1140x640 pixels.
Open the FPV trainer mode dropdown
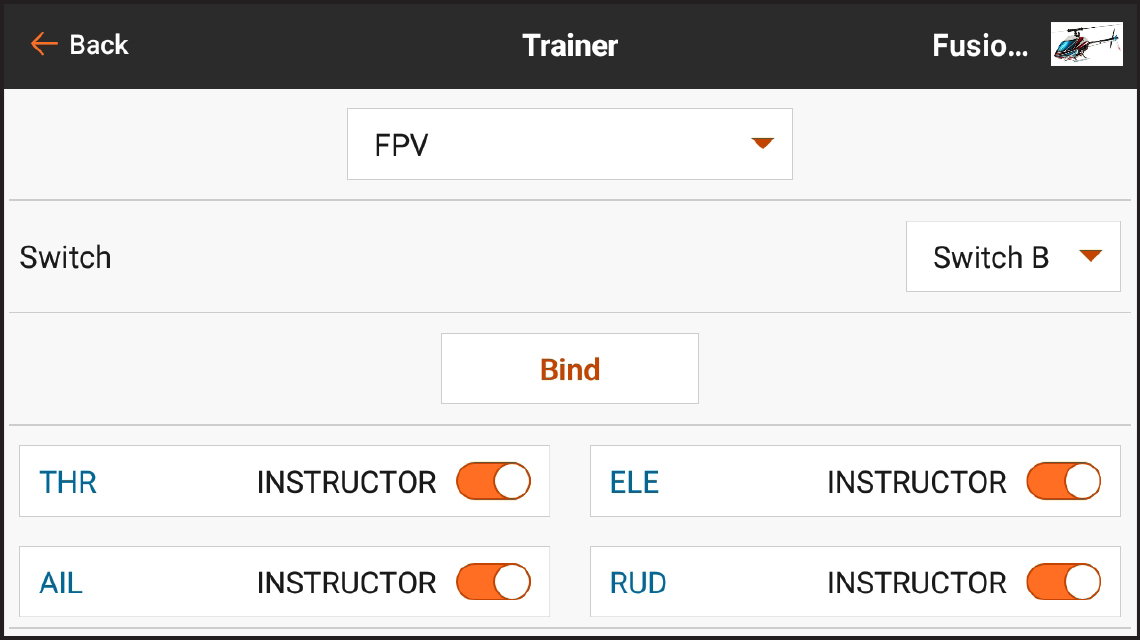(570, 143)
